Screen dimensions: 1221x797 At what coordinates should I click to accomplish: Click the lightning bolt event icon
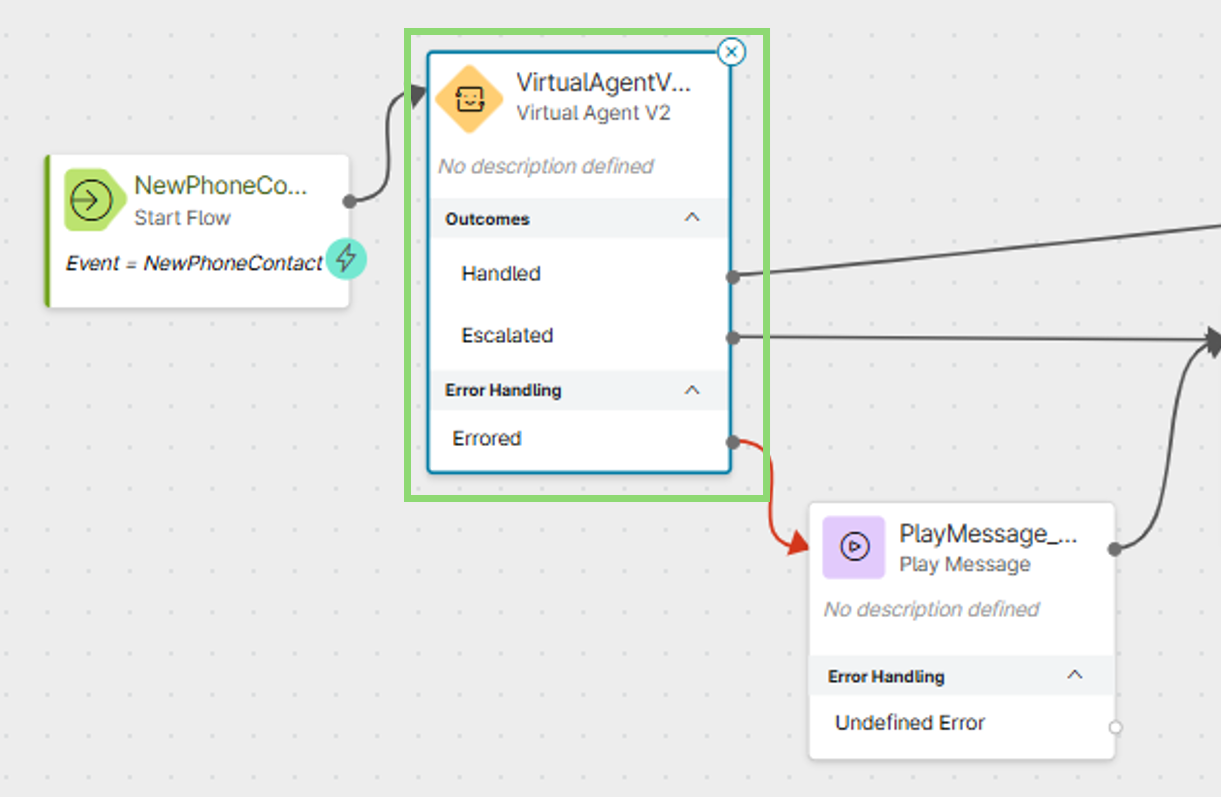point(346,259)
